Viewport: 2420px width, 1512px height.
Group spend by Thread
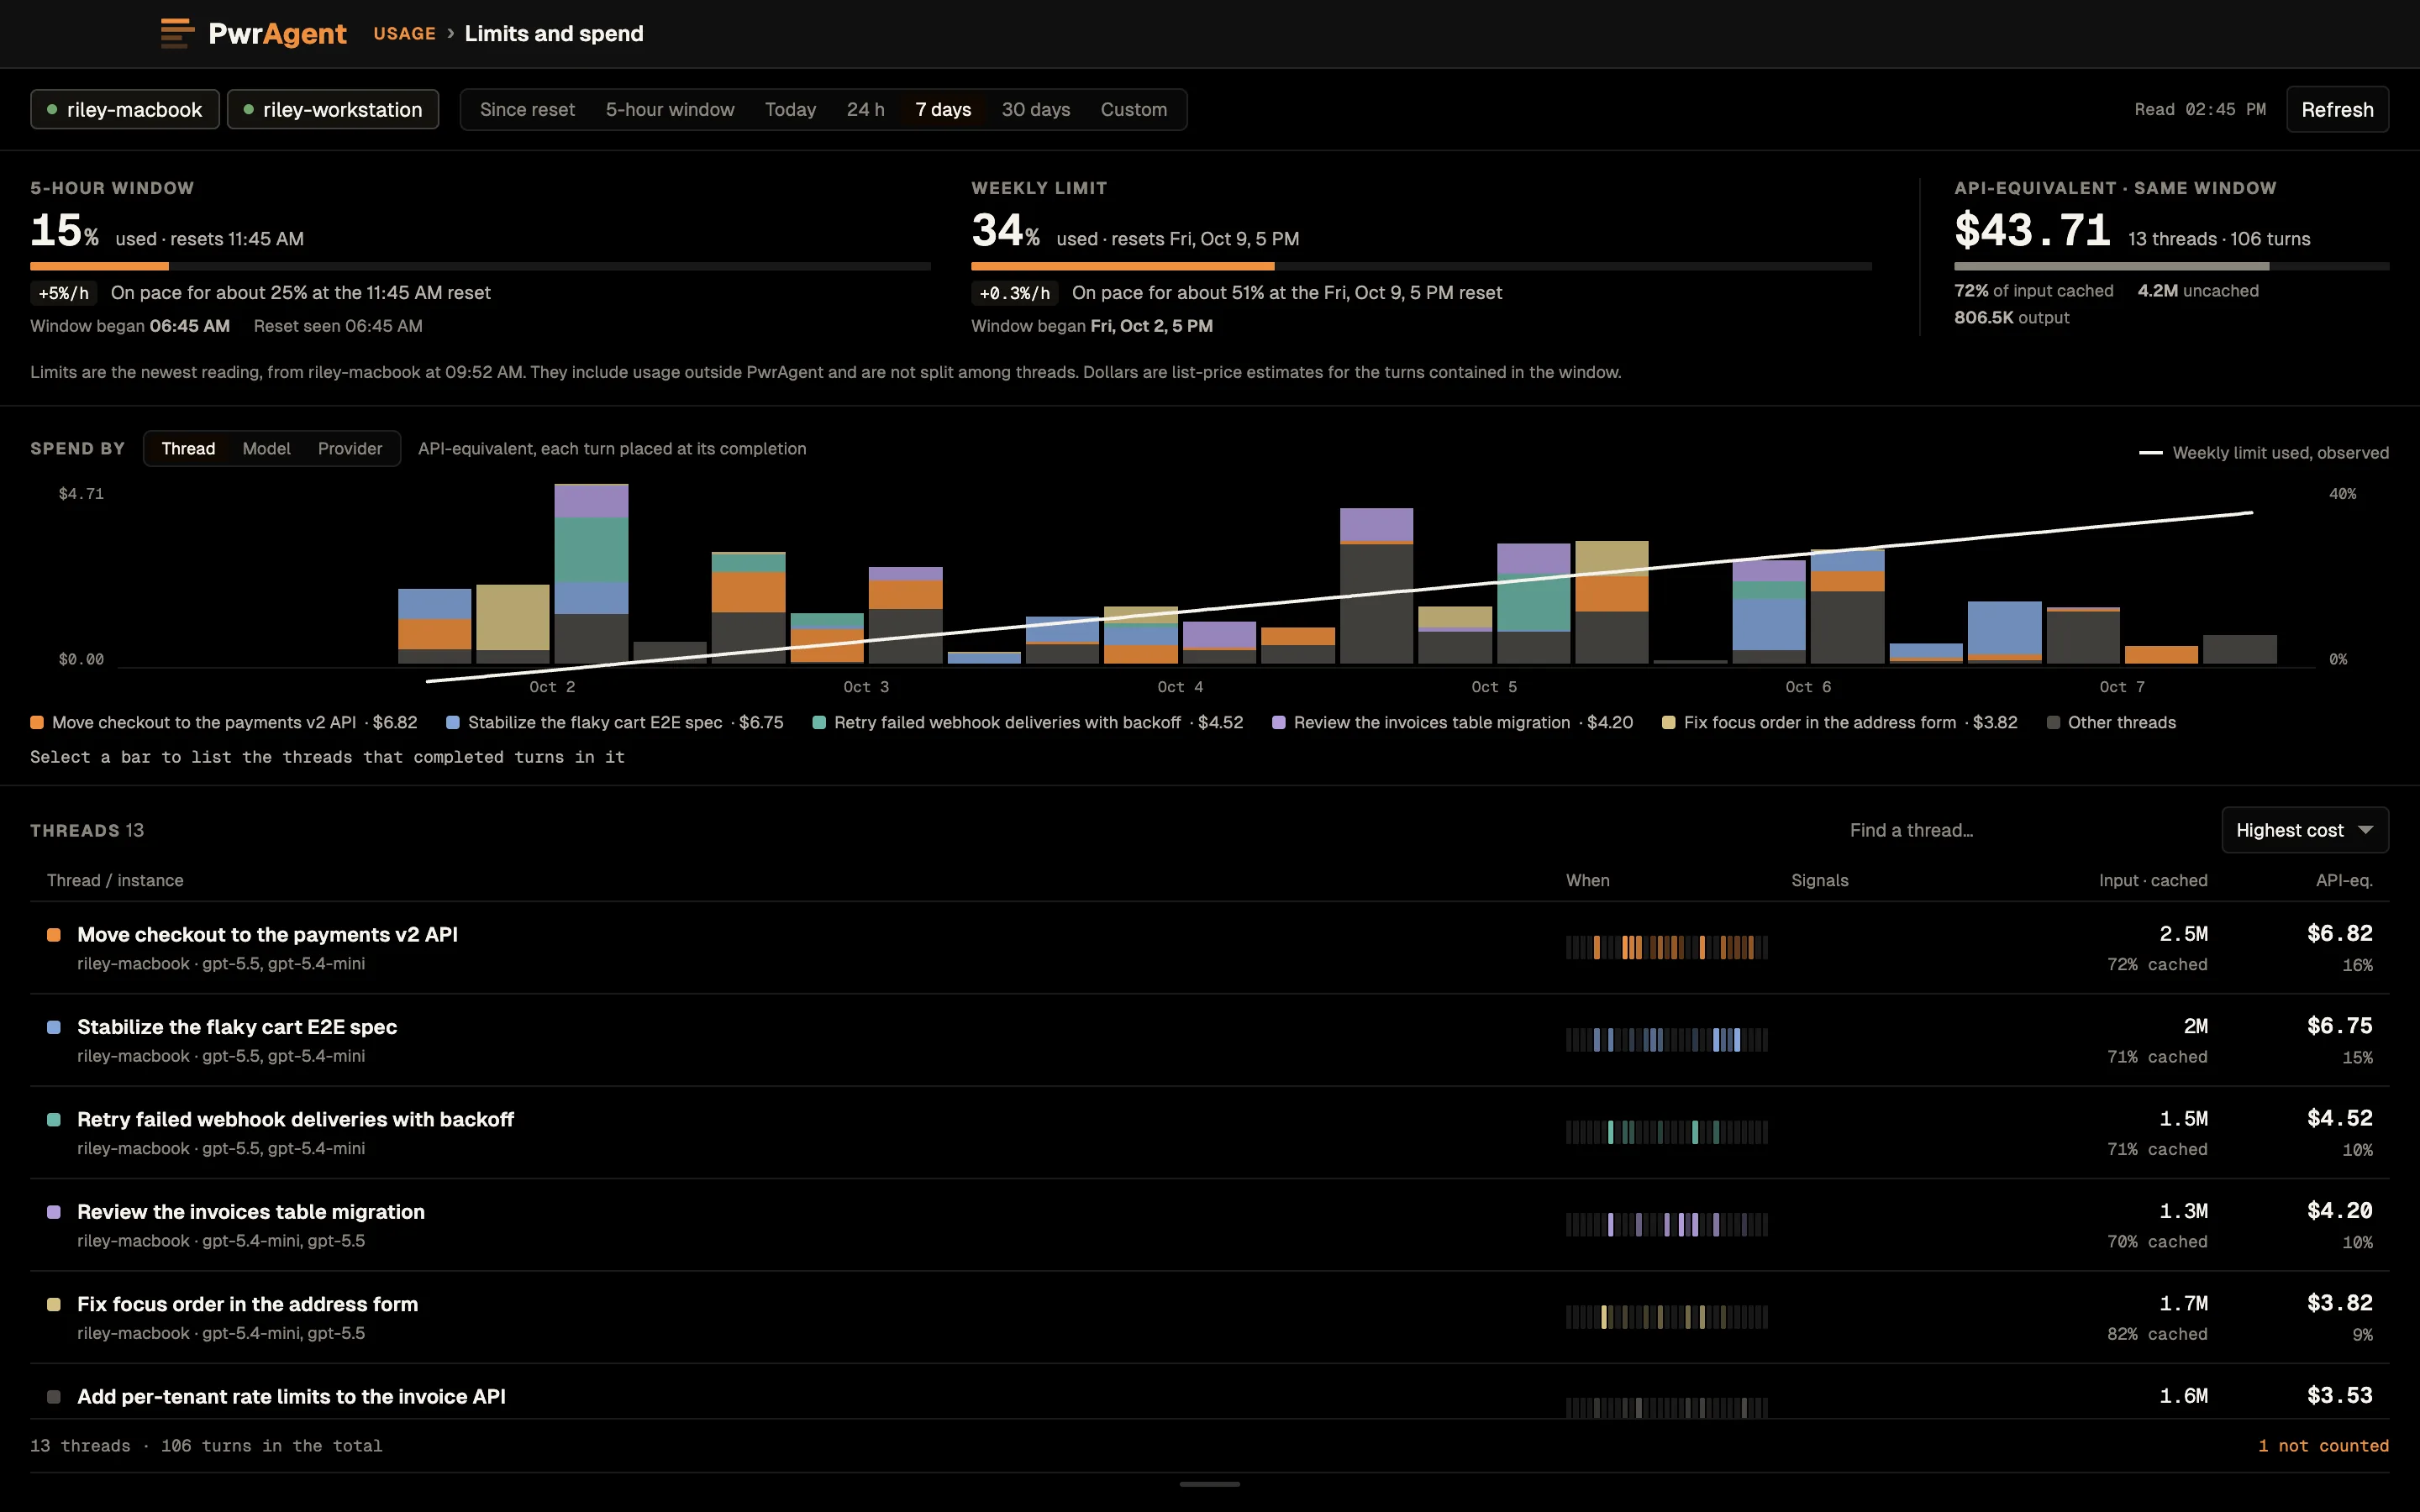tap(188, 449)
